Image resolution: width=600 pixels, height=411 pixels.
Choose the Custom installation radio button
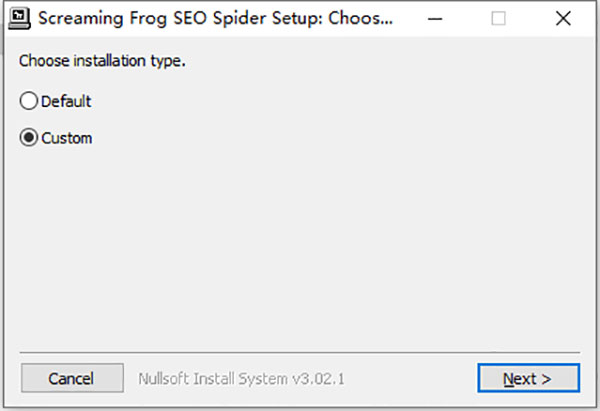[29, 138]
